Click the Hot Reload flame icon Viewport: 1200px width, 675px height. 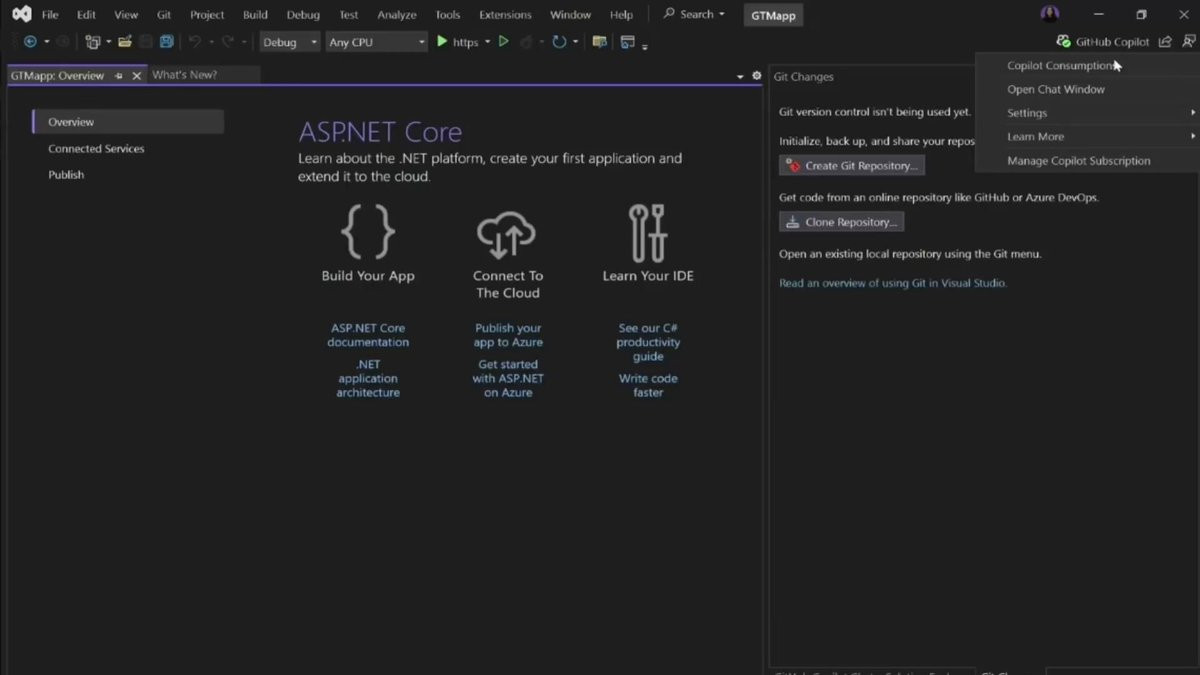(525, 42)
